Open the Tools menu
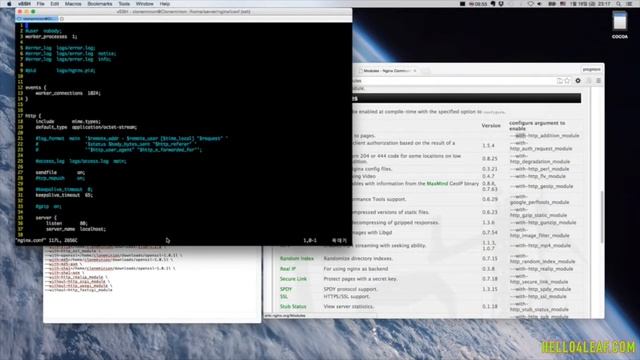The height and width of the screenshot is (360, 640). [x=124, y=4]
